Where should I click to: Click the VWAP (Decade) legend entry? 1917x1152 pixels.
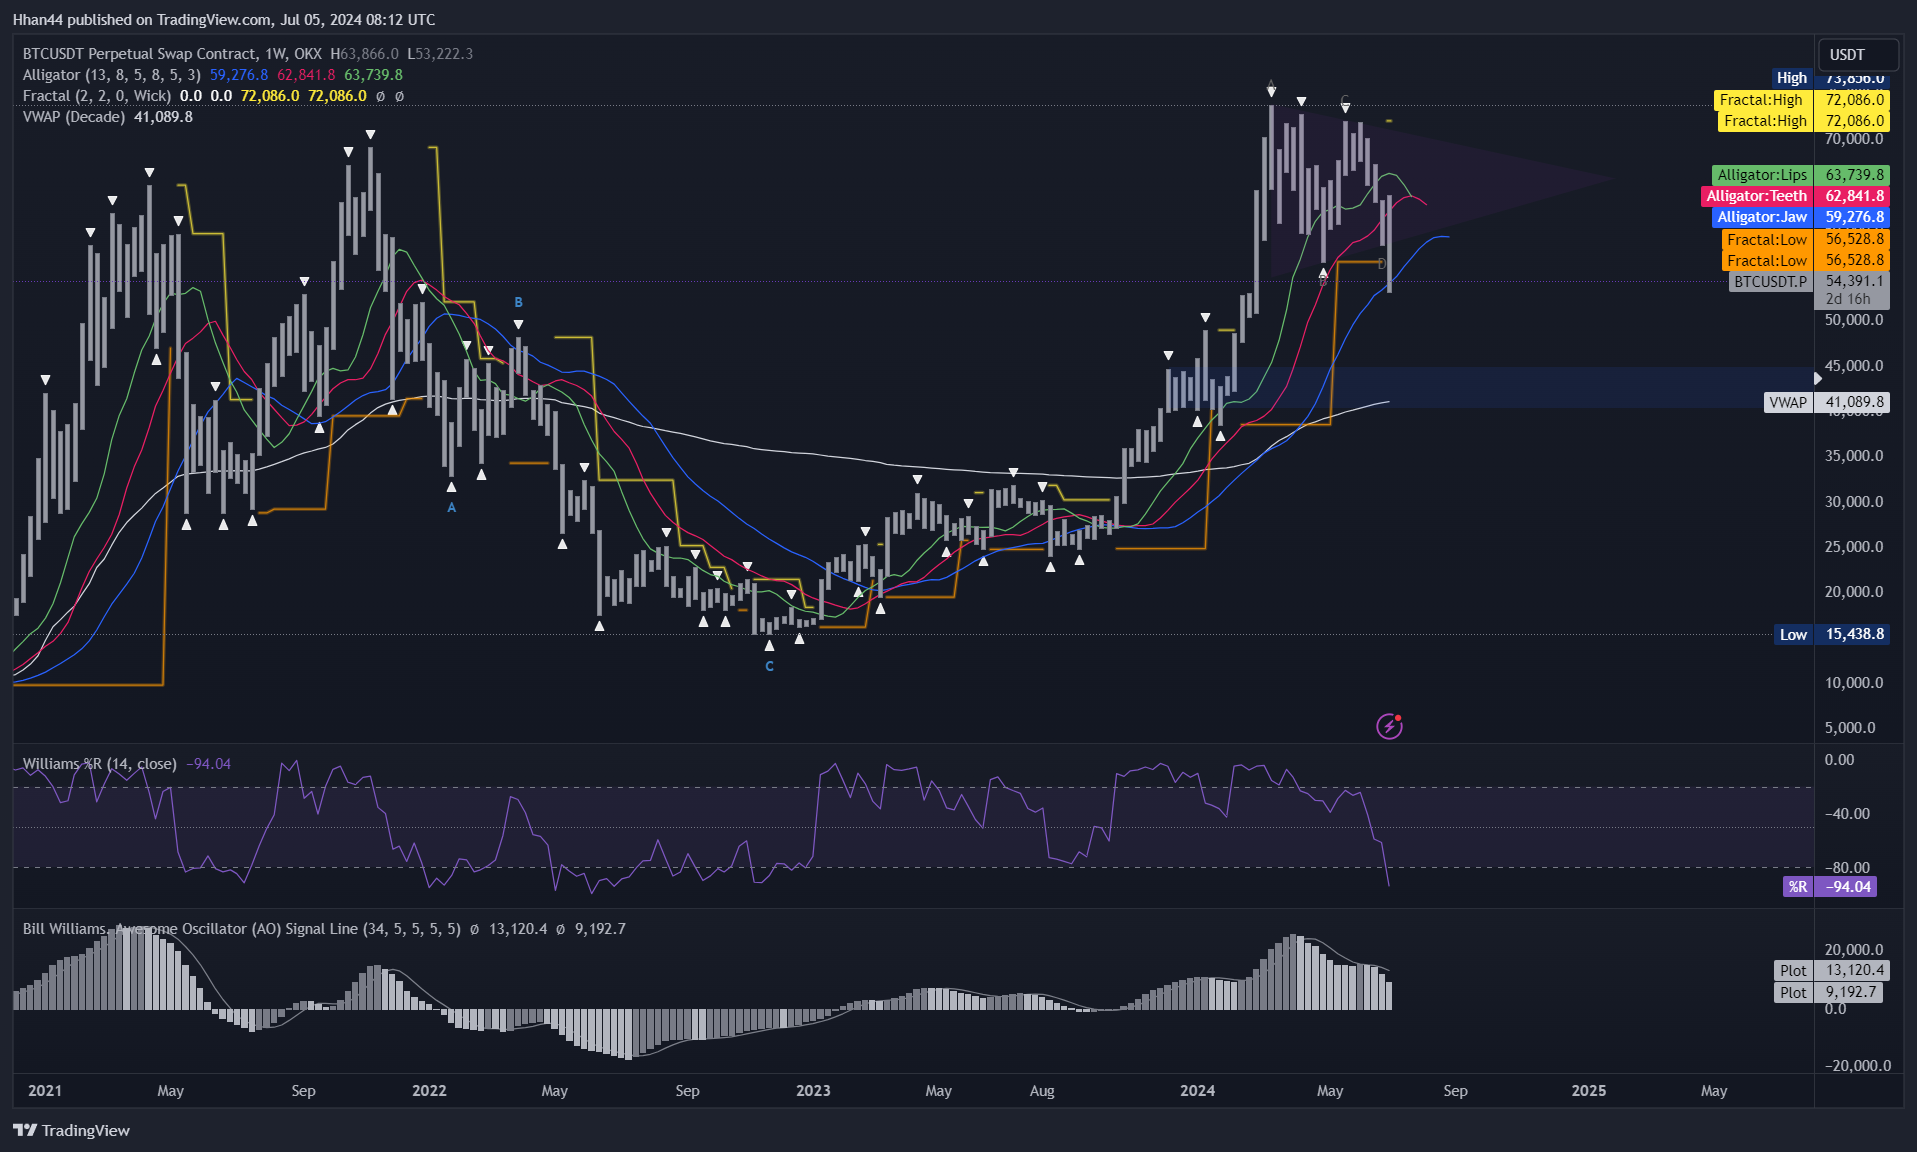click(x=74, y=117)
